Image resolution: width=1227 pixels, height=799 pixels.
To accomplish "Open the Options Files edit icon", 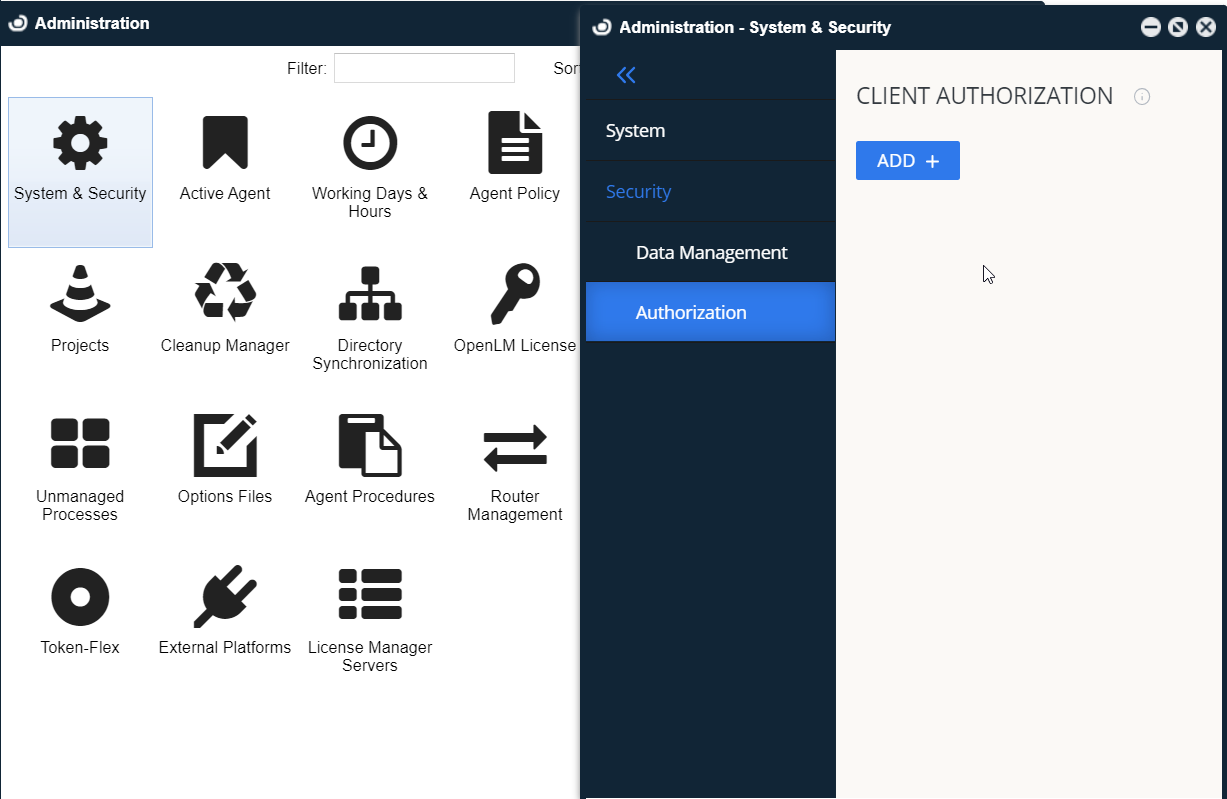I will (x=225, y=444).
